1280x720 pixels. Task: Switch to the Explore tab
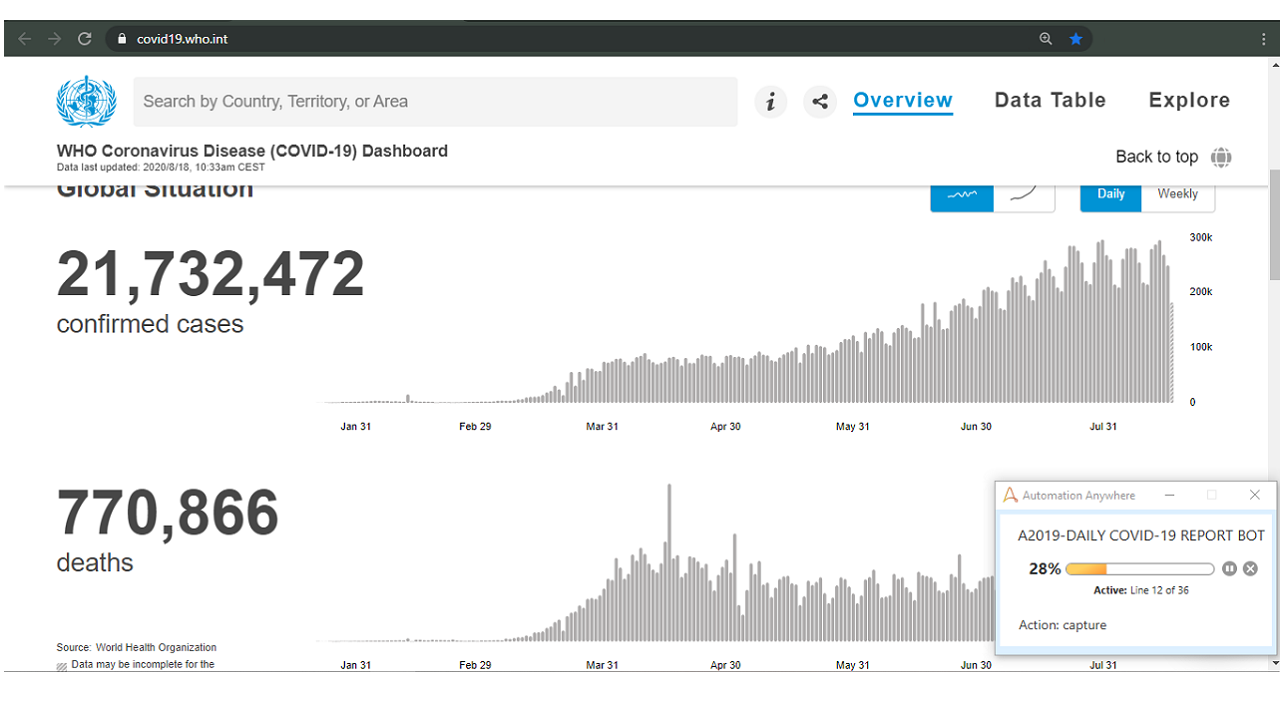(x=1189, y=100)
